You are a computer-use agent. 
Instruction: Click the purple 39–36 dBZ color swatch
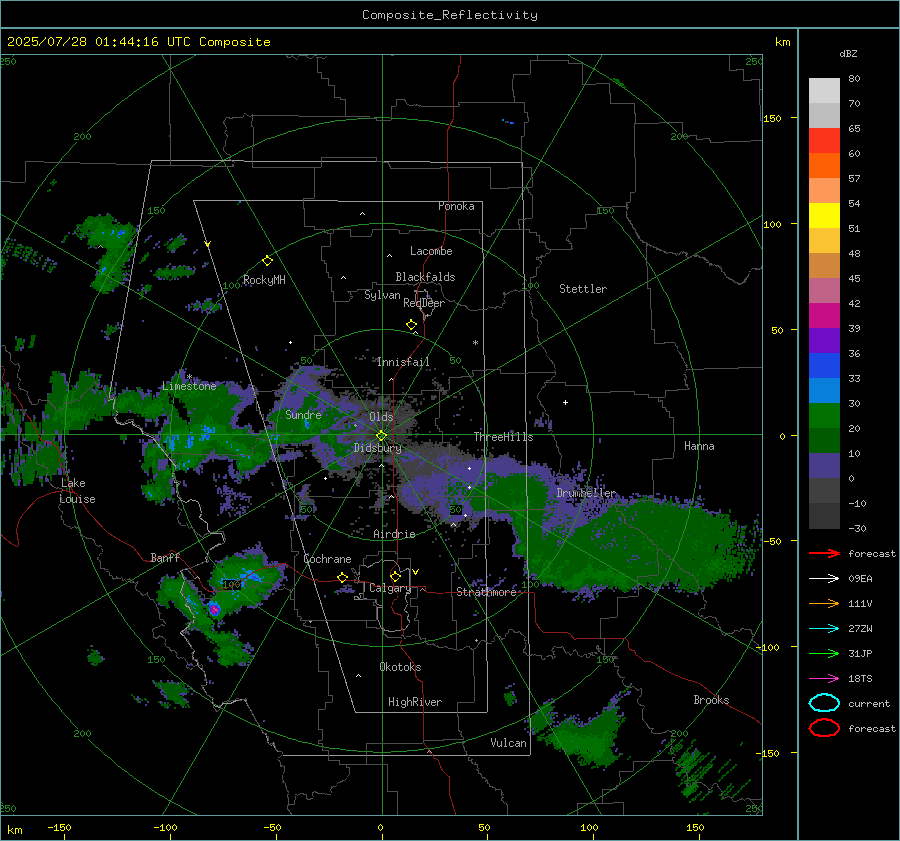tap(824, 340)
